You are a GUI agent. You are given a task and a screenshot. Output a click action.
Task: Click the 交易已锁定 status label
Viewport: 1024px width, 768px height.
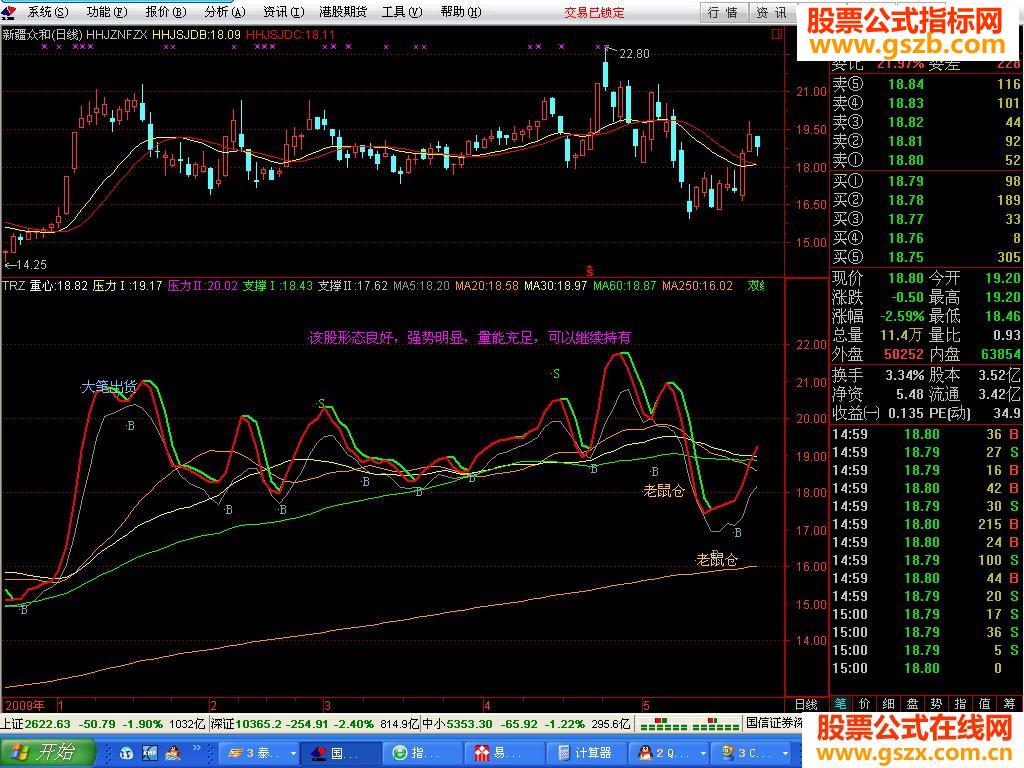594,12
